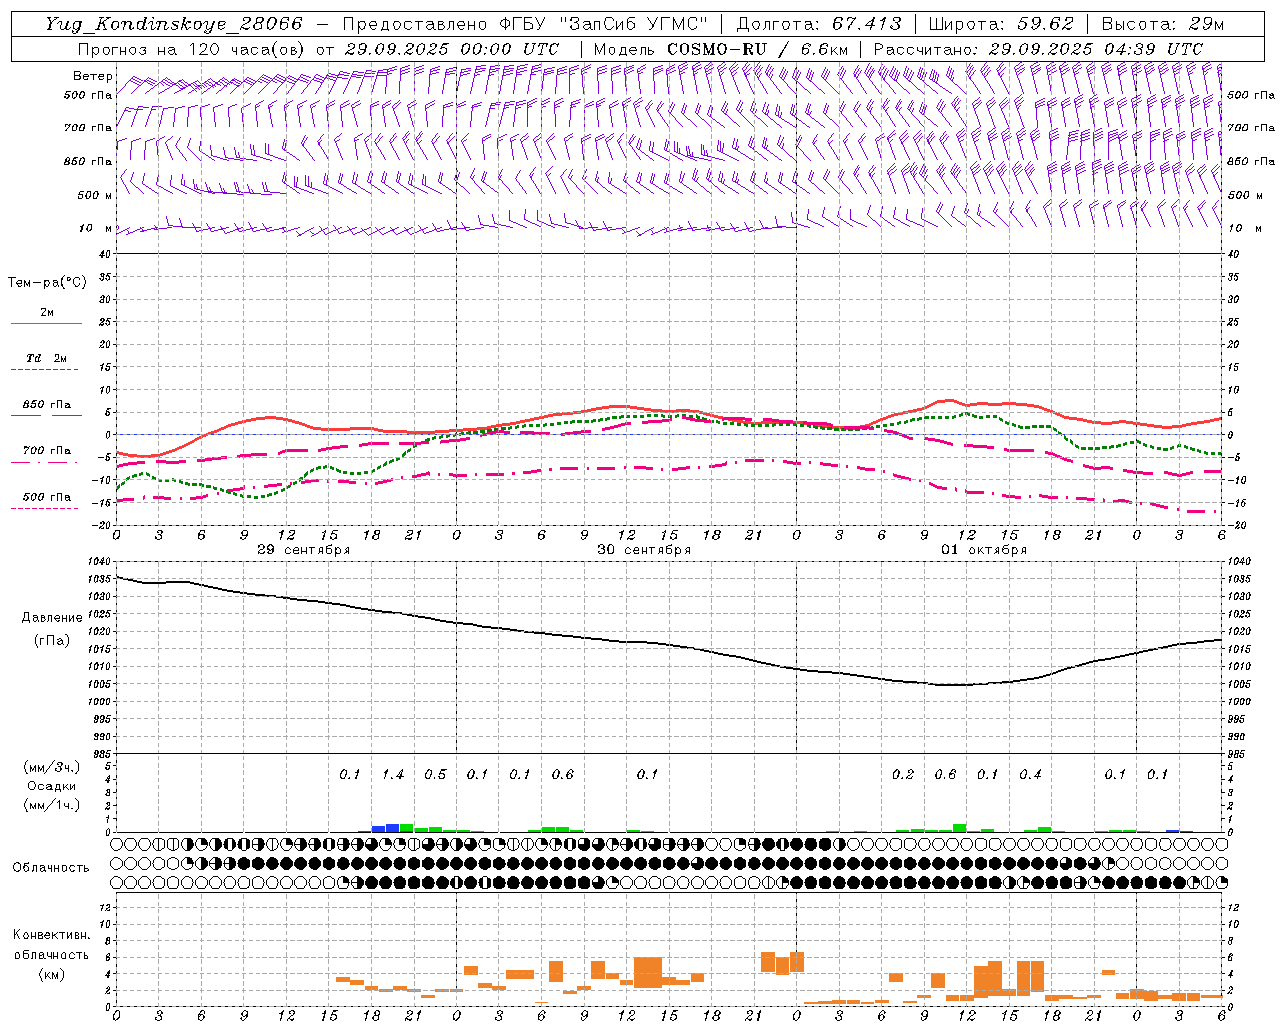The width and height of the screenshot is (1280, 1024).
Task: Click the Осадки precipitation label
Action: pos(51,786)
